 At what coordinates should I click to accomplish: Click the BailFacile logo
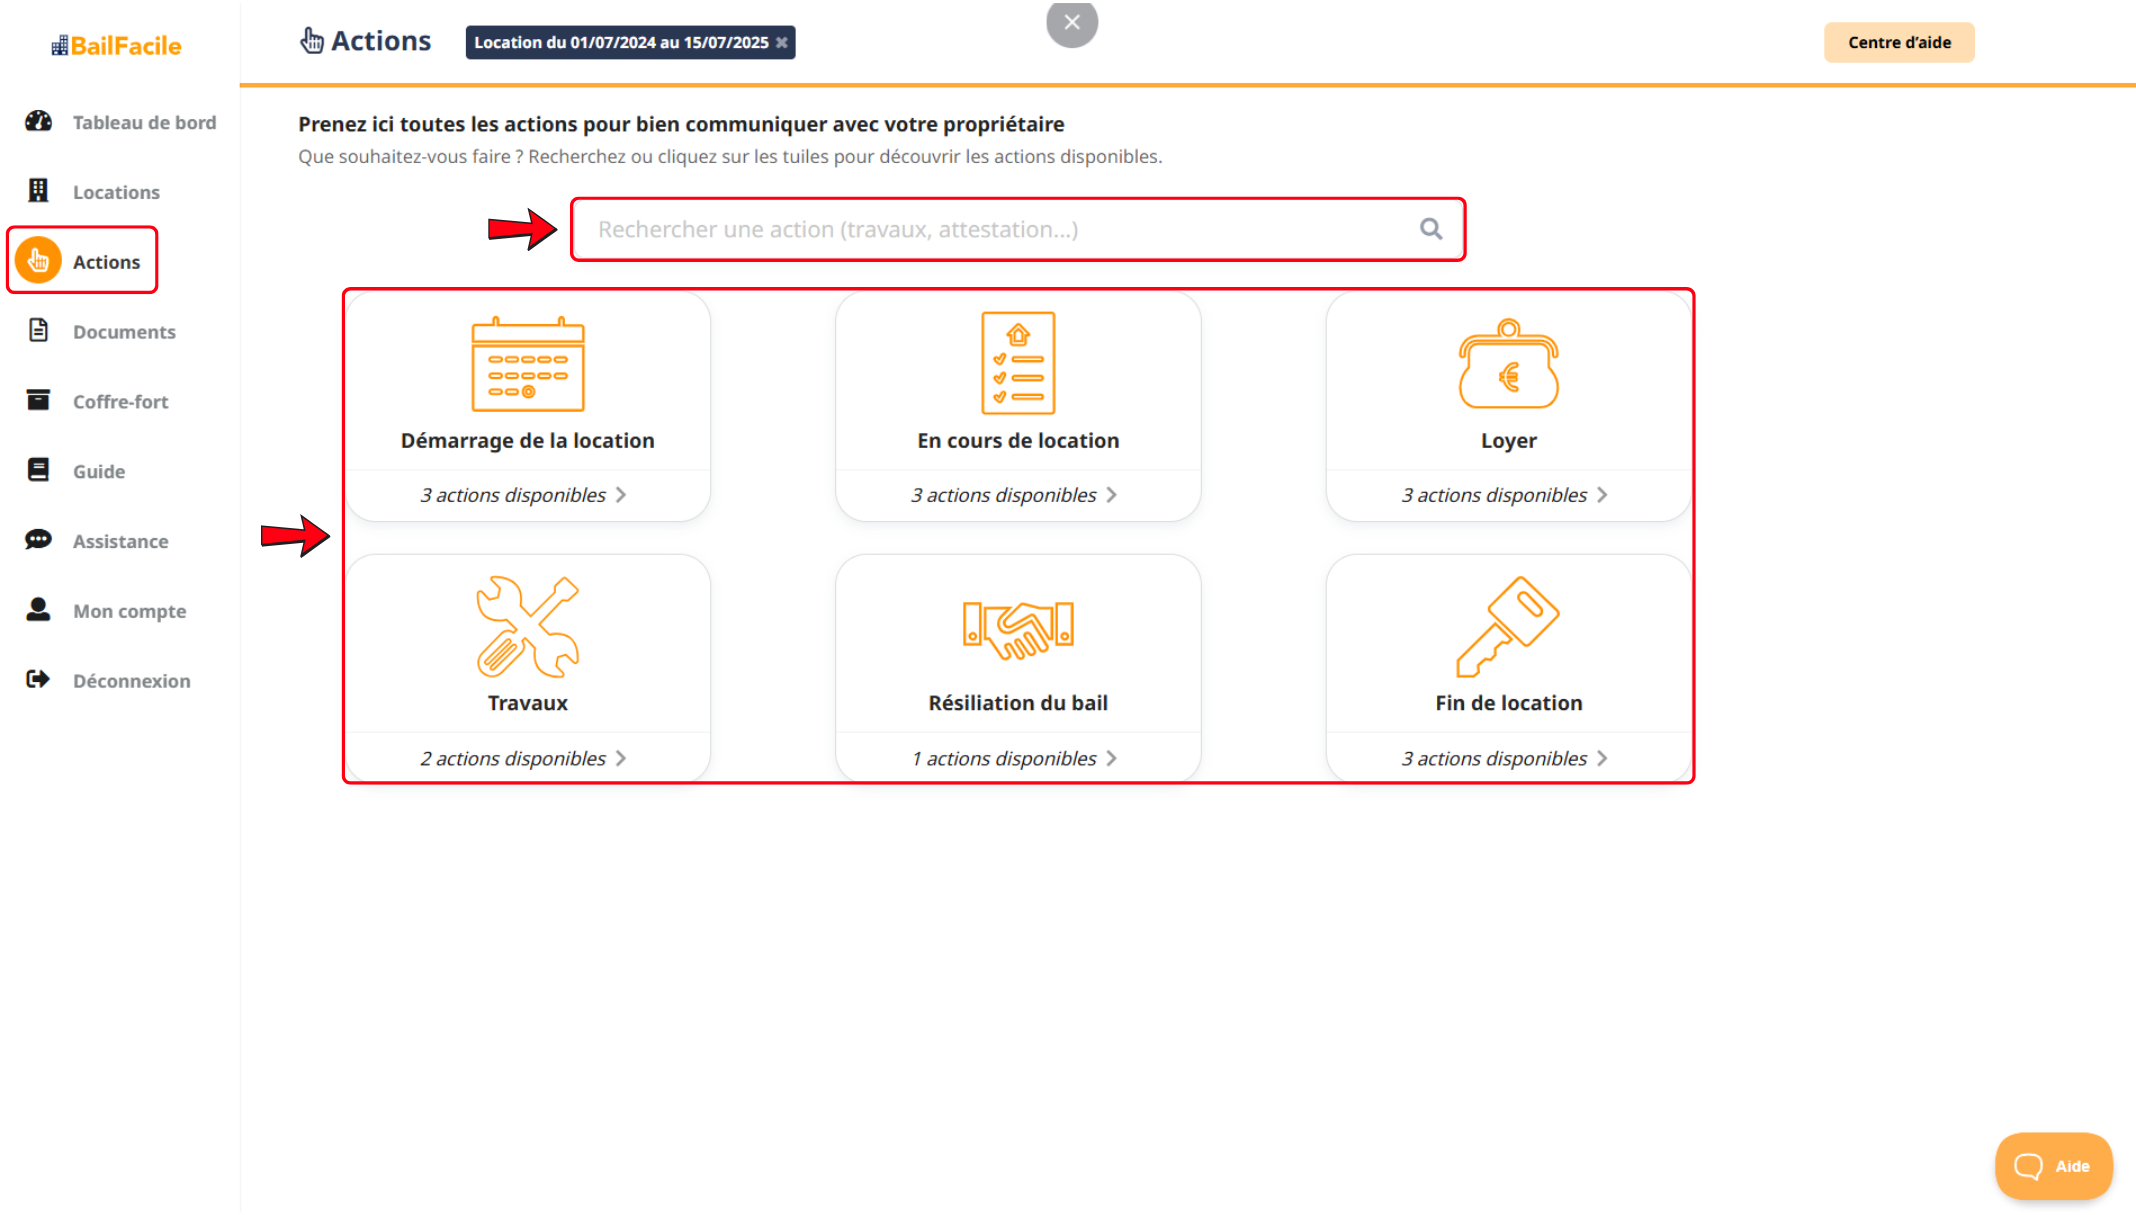[117, 45]
